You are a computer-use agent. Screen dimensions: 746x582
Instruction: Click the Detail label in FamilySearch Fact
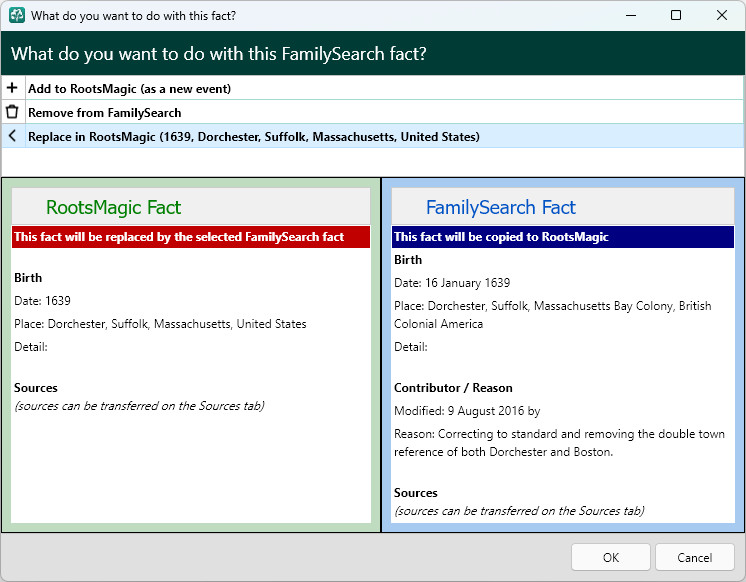pyautogui.click(x=411, y=347)
